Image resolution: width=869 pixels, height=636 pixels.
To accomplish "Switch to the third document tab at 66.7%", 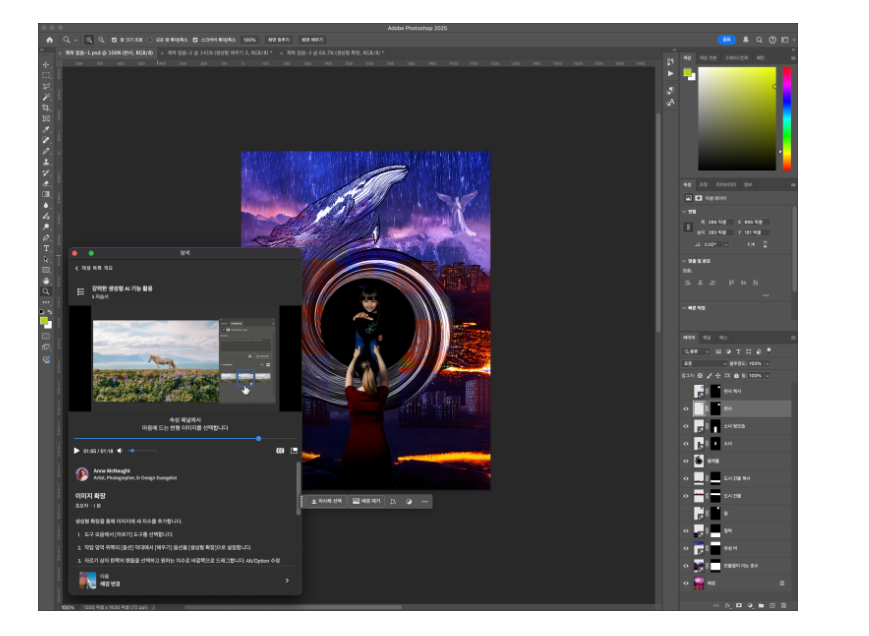I will click(335, 53).
